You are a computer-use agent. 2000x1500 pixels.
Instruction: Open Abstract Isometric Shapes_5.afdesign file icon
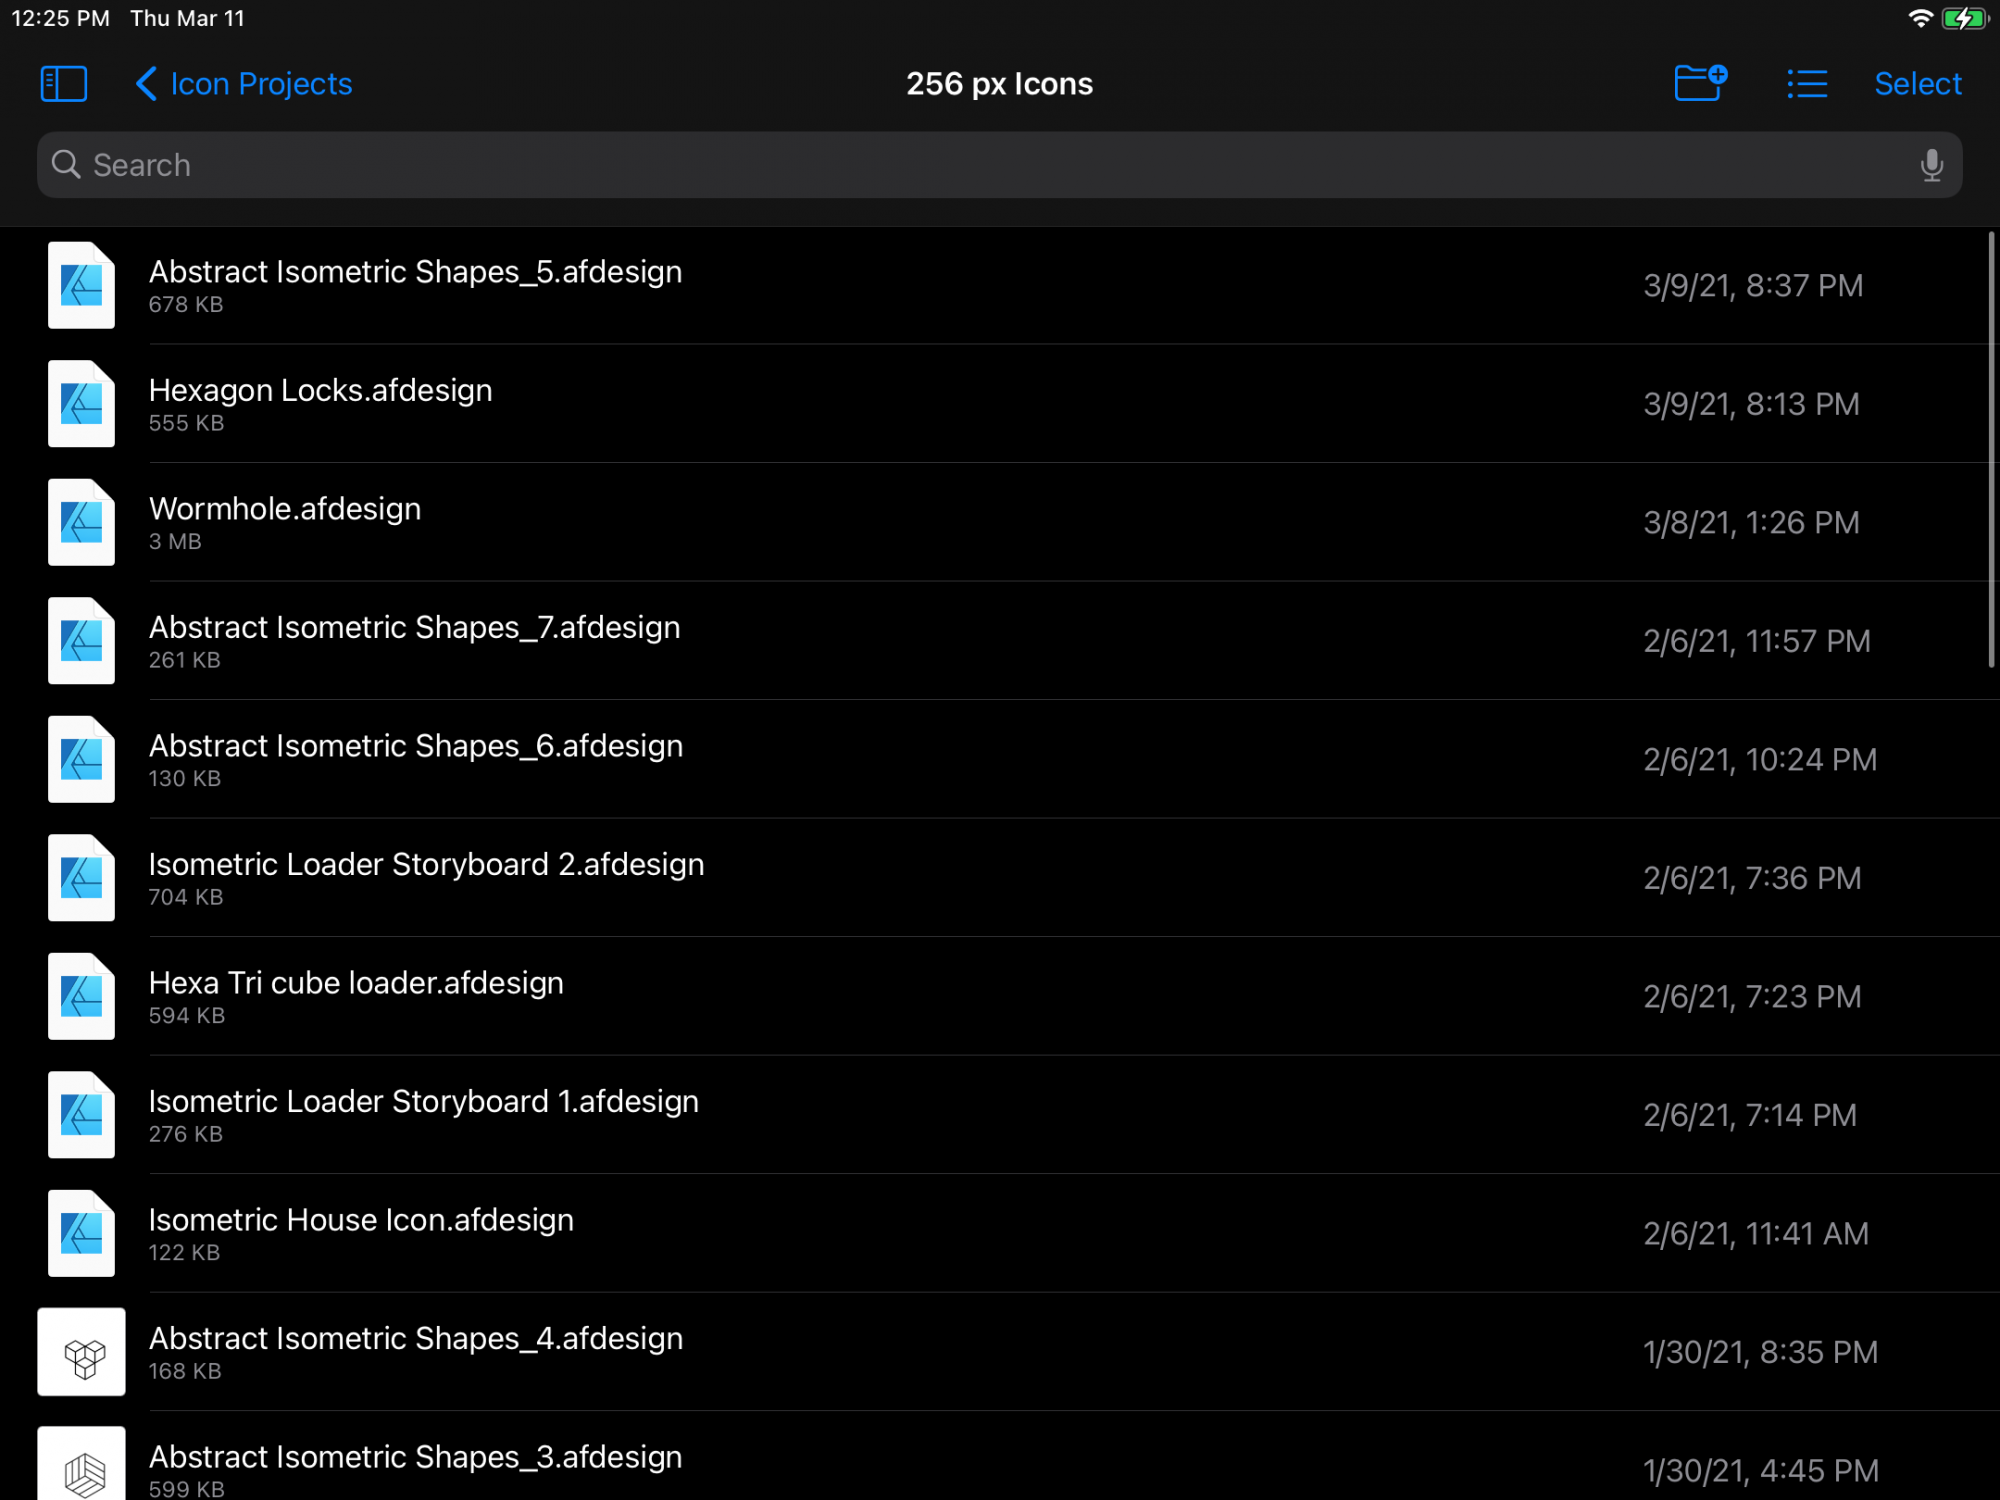point(82,286)
